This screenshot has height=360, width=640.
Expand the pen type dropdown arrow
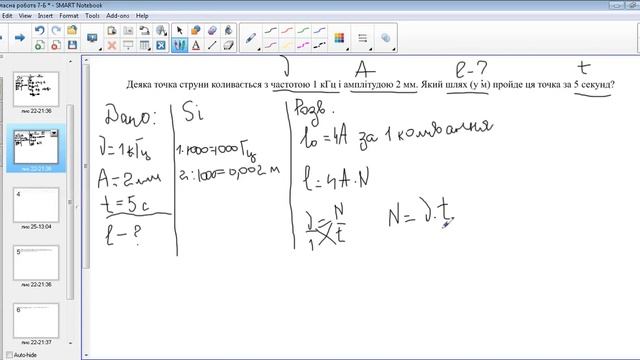click(x=259, y=49)
